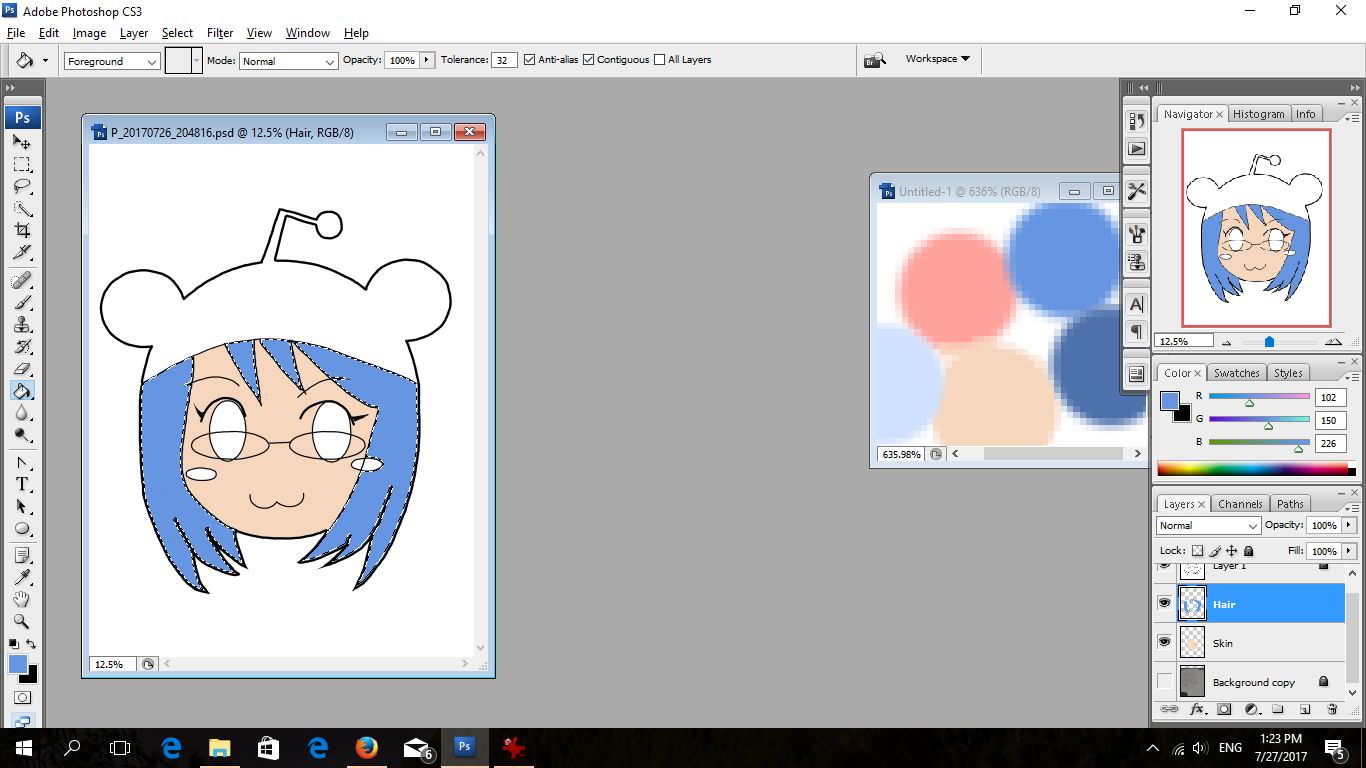
Task: Open the Go to Bridge icon
Action: tap(875, 60)
